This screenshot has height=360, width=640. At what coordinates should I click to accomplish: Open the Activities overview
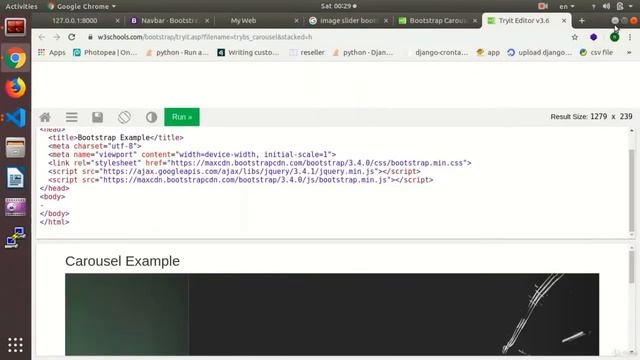pyautogui.click(x=21, y=6)
